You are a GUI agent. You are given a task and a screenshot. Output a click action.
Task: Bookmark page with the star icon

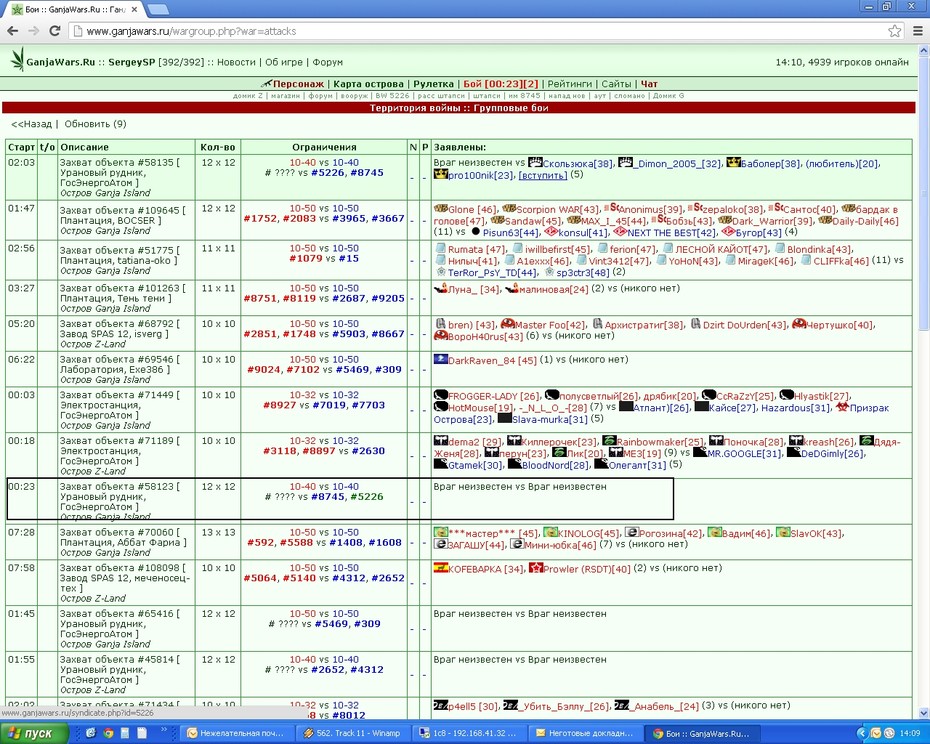(894, 31)
